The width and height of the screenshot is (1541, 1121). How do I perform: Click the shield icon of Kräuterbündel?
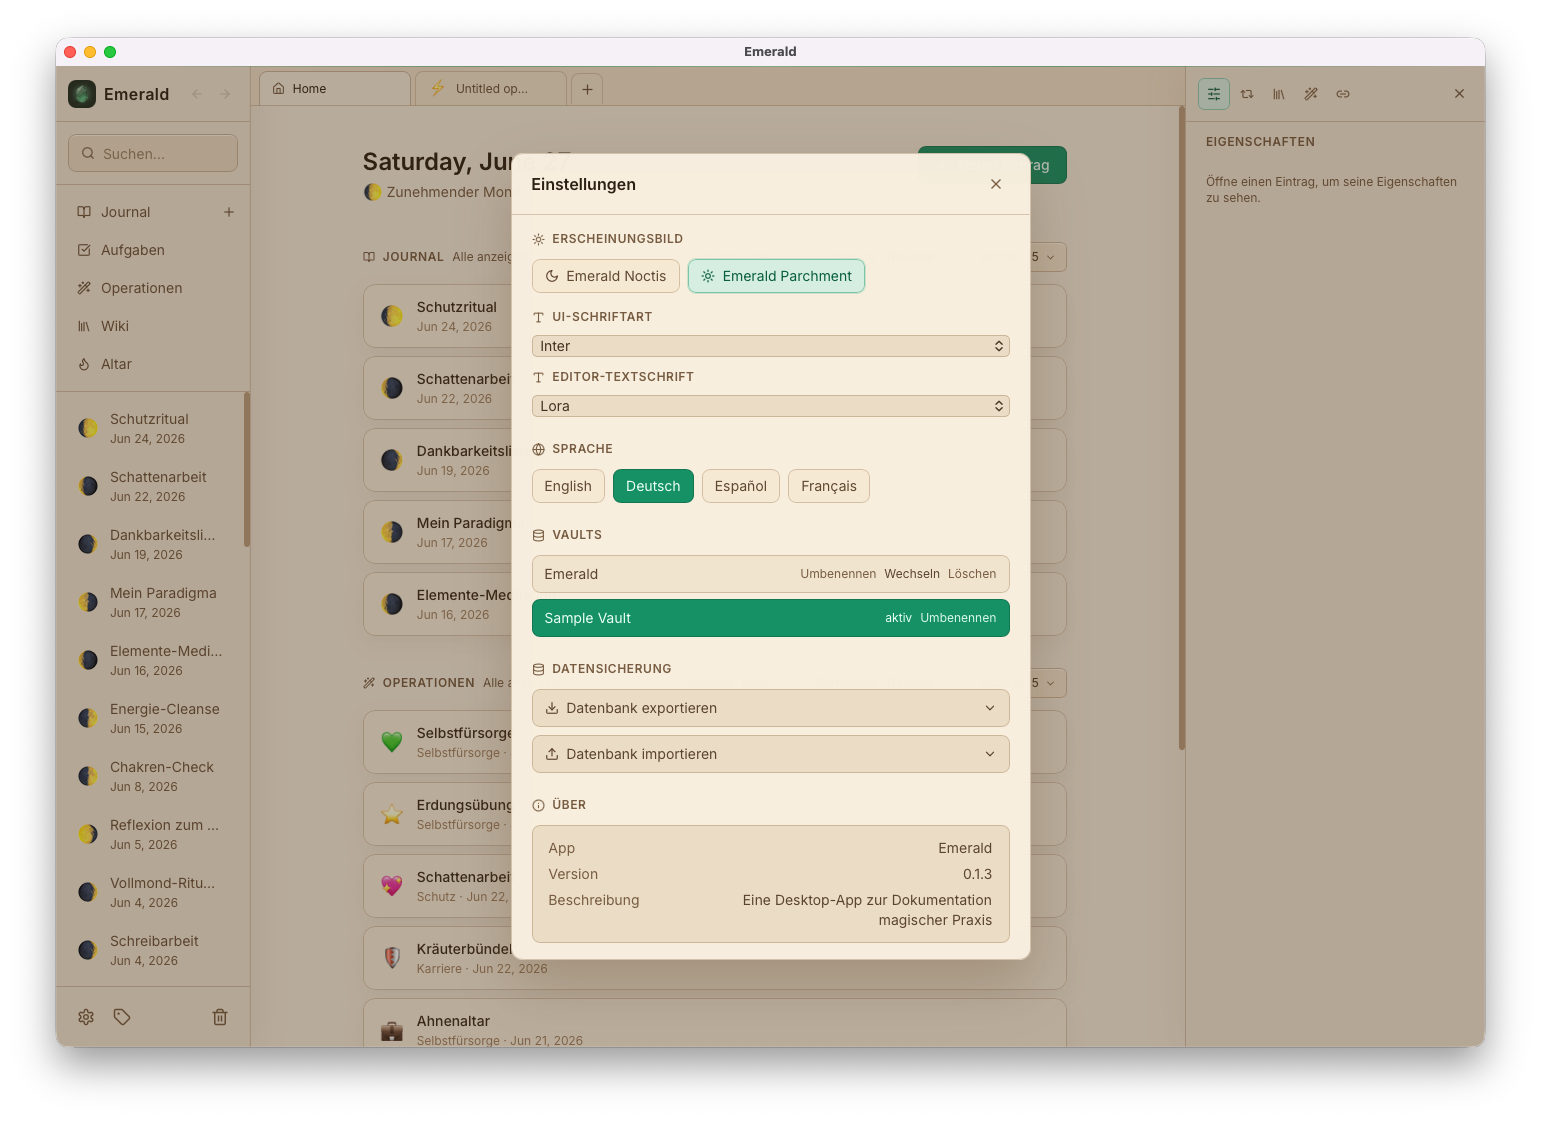click(392, 958)
